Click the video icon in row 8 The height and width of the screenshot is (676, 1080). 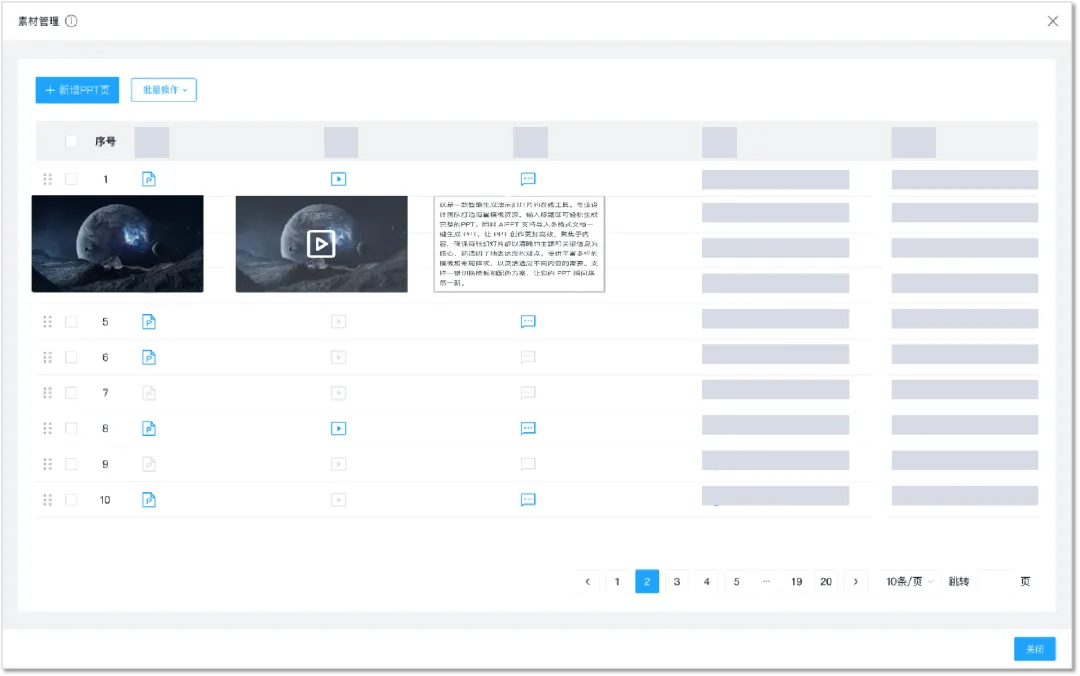(338, 429)
